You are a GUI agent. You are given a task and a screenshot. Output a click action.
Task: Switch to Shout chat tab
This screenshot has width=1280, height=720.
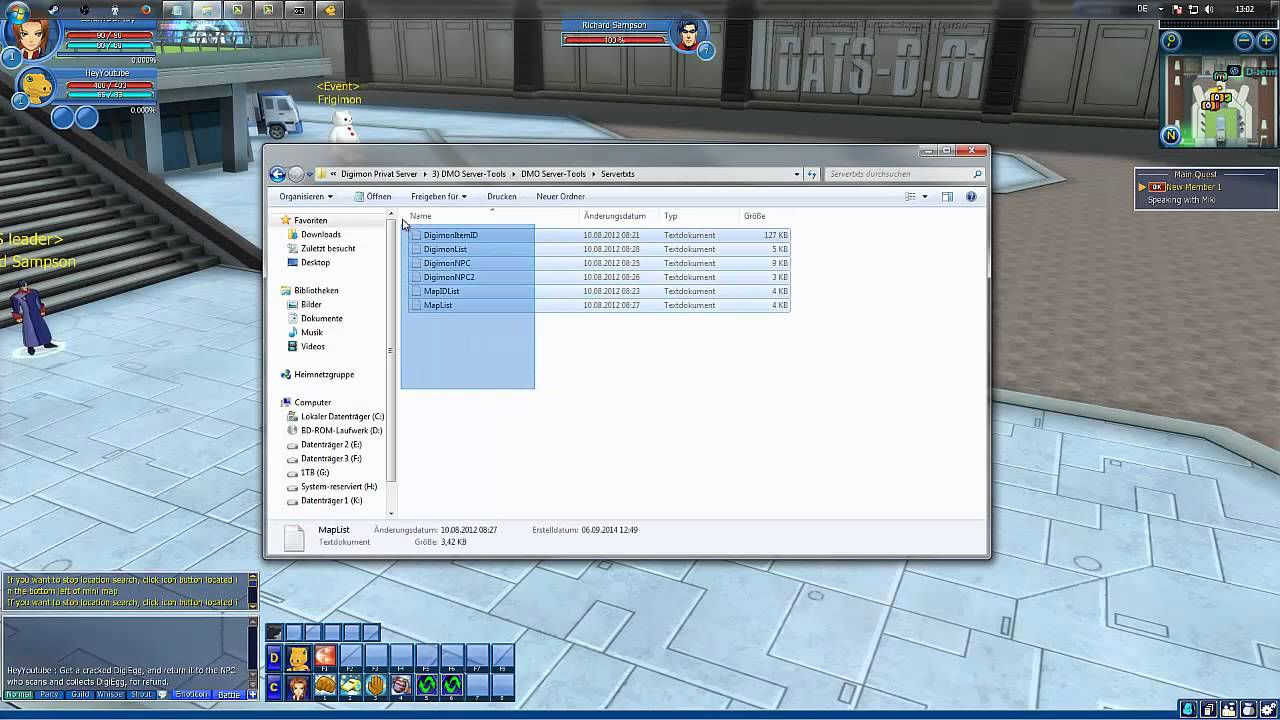coord(141,694)
